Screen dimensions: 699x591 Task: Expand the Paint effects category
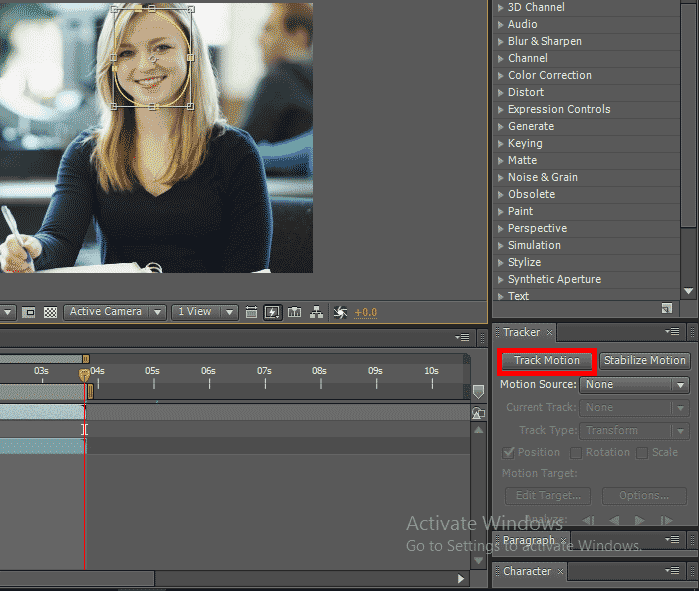[501, 212]
